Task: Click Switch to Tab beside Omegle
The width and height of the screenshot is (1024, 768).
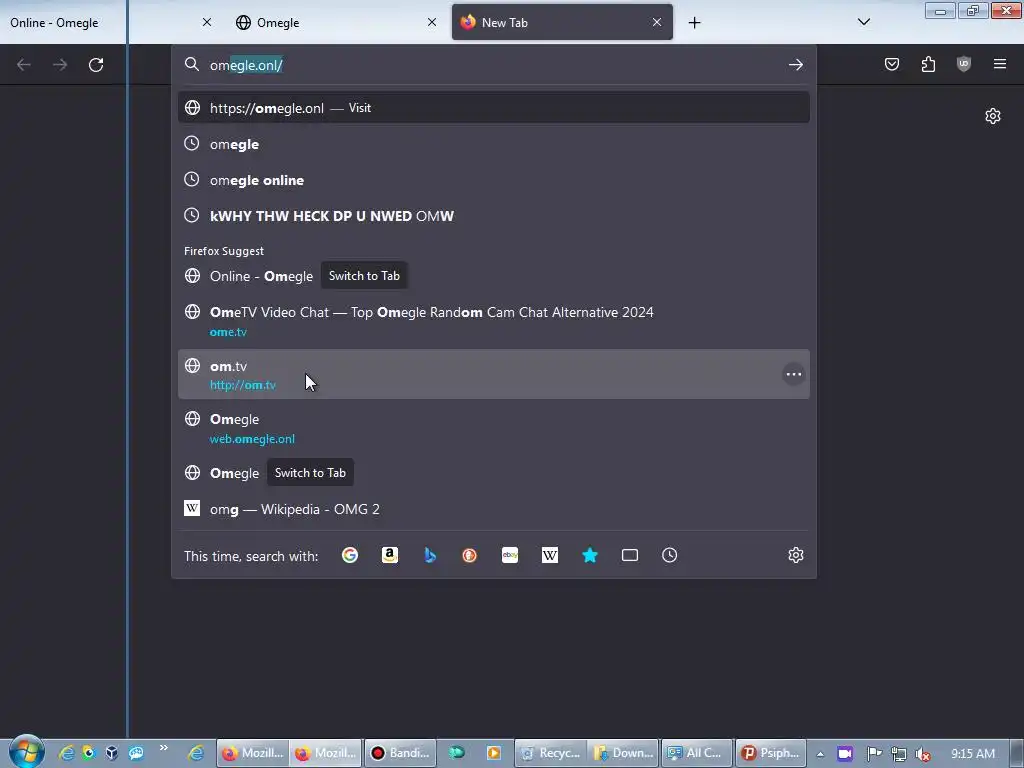Action: pos(310,473)
